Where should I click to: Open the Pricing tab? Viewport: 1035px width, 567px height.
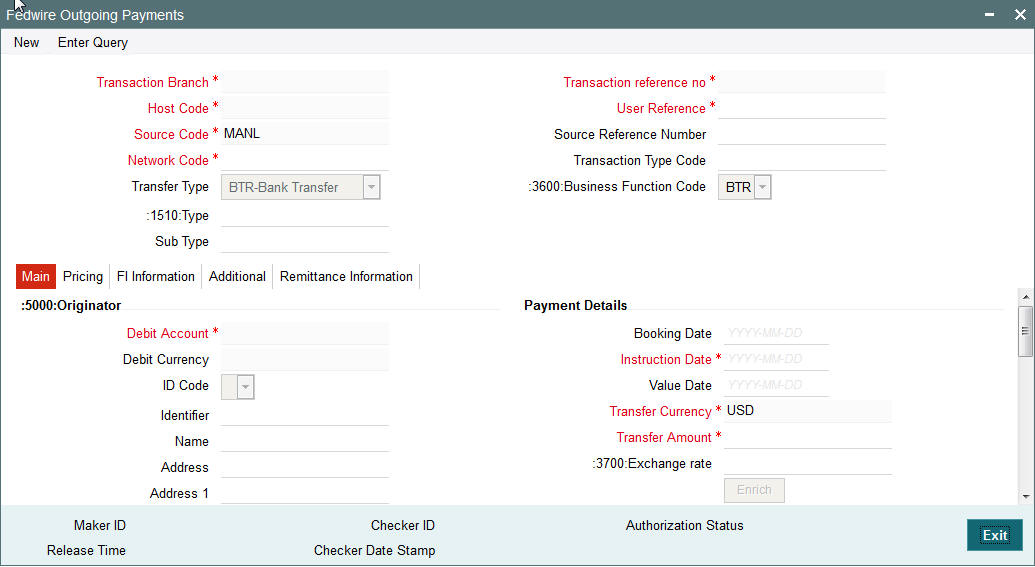tap(83, 277)
